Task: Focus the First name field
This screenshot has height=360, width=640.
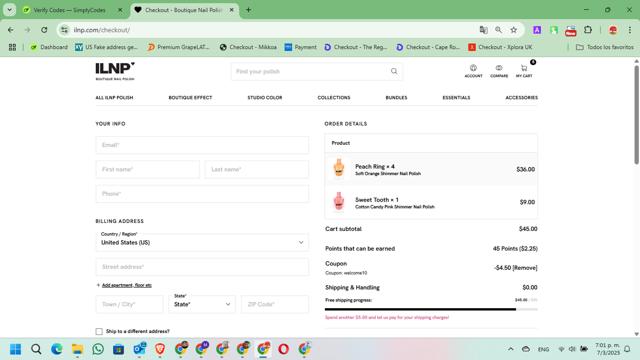Action: [148, 169]
